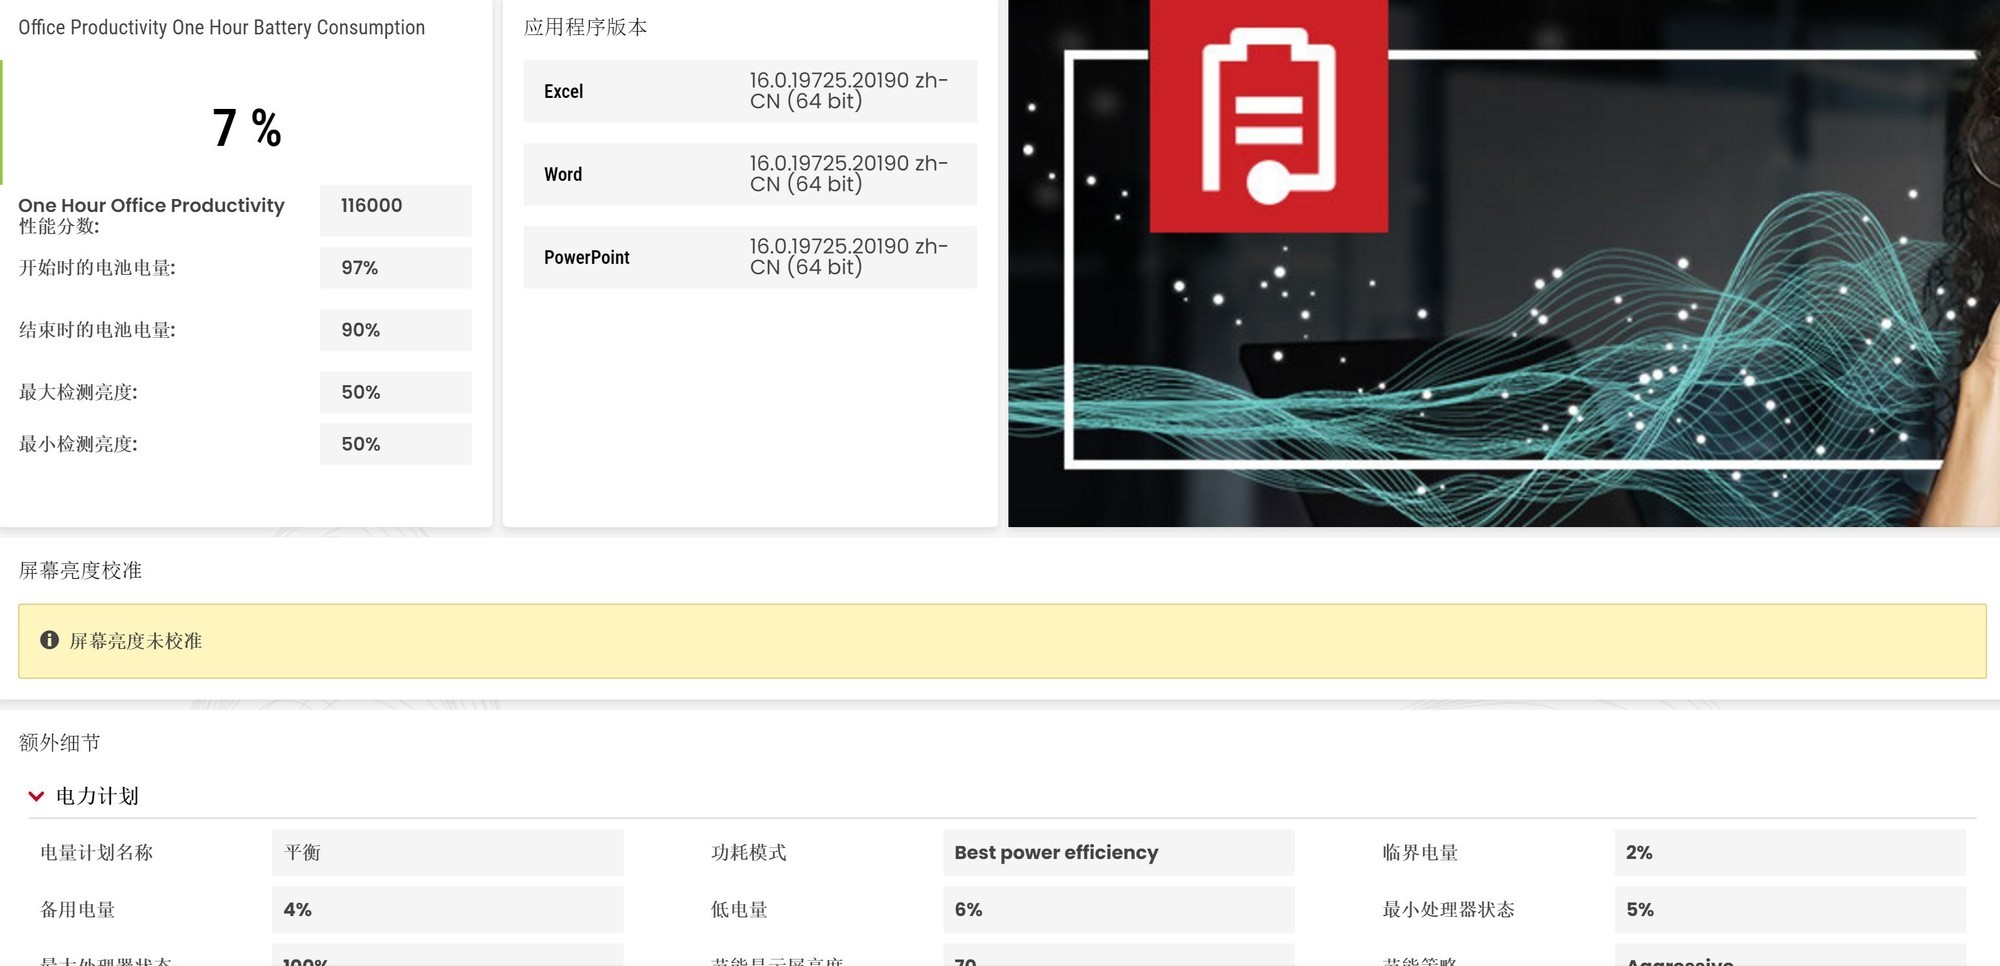Collapse the 电力计划 section

pyautogui.click(x=97, y=795)
